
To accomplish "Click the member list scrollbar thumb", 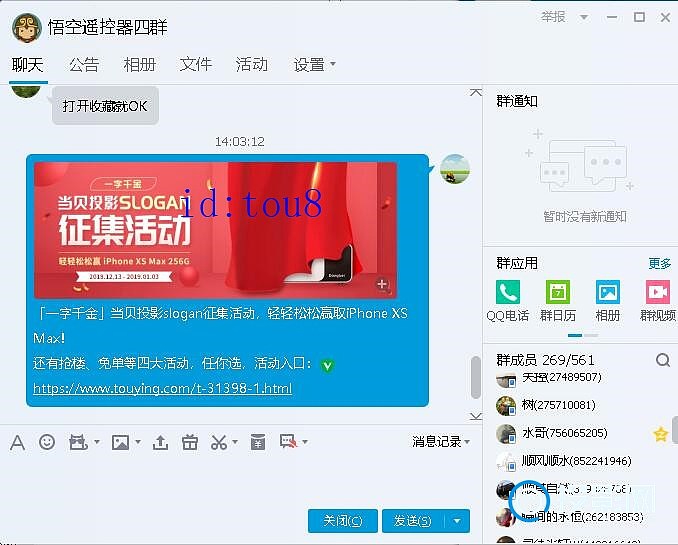I will [675, 430].
